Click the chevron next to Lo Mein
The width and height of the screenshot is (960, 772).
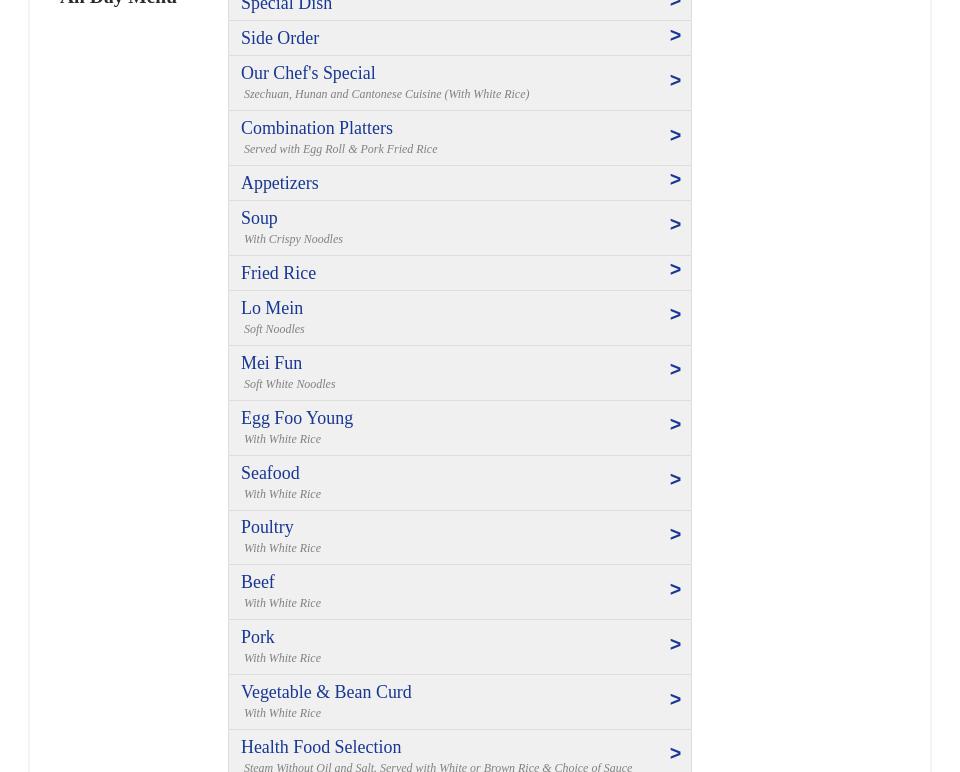click(675, 315)
